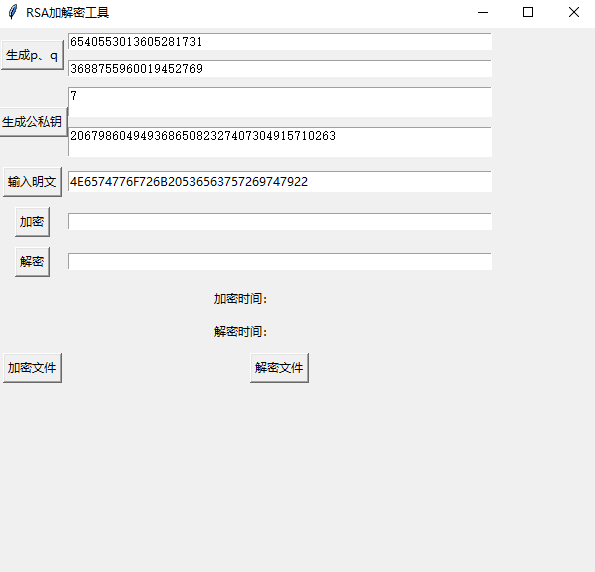The height and width of the screenshot is (572, 595).
Task: Click the empty ciphertext field beside 加密
Action: [280, 221]
